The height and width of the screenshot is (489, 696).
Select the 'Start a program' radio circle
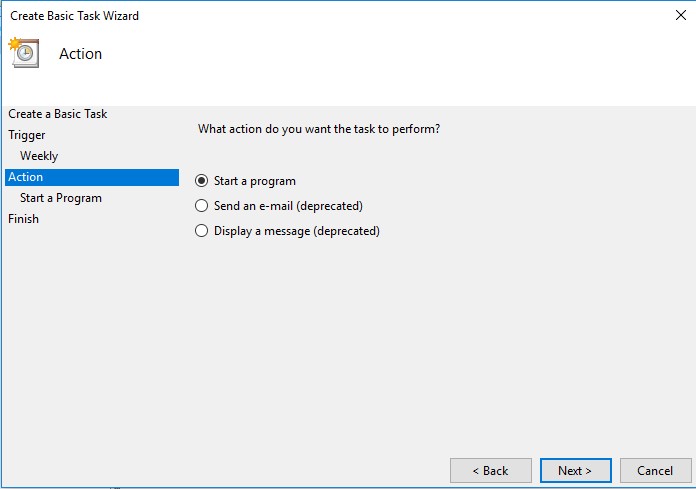[x=202, y=181]
